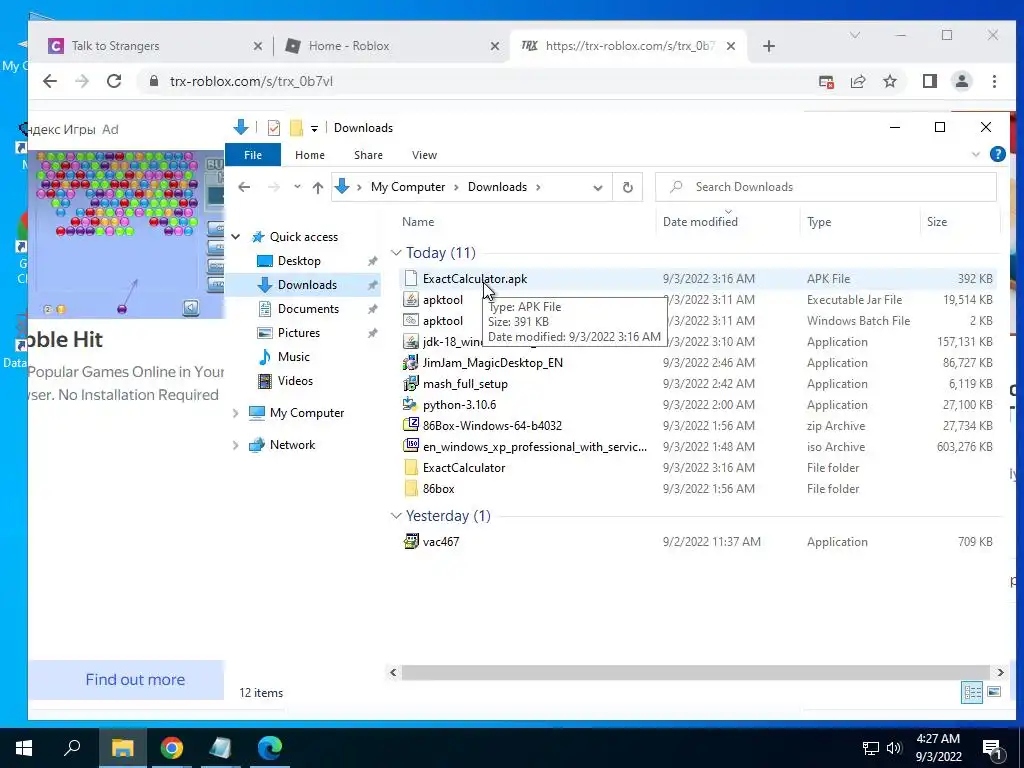Go back in Explorer navigation
Screen dimensions: 1024x768
click(244, 187)
